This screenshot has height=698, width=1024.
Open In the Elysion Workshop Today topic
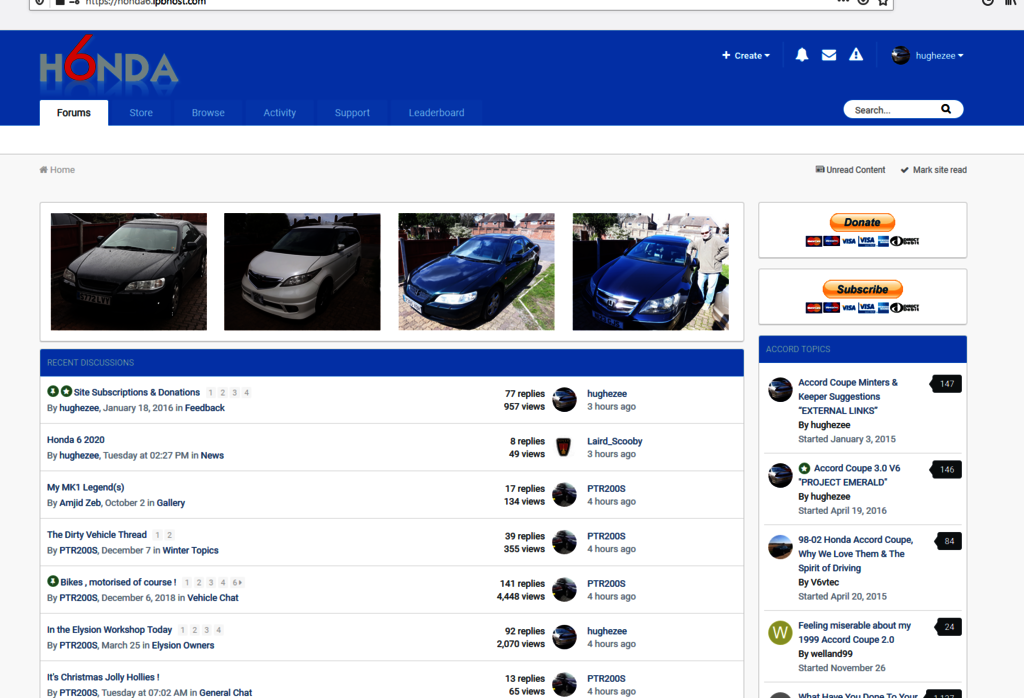click(109, 629)
